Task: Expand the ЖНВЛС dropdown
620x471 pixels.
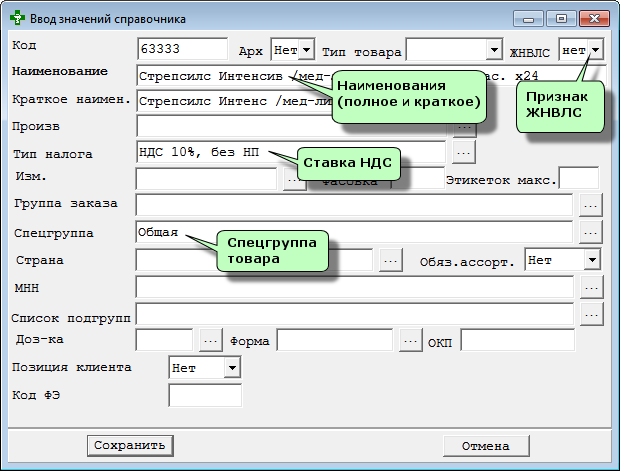Action: tap(595, 50)
